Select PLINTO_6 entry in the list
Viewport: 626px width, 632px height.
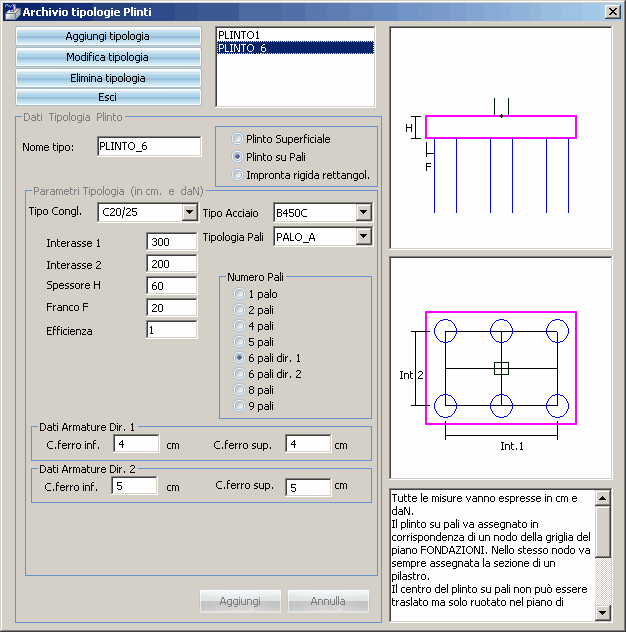click(295, 48)
